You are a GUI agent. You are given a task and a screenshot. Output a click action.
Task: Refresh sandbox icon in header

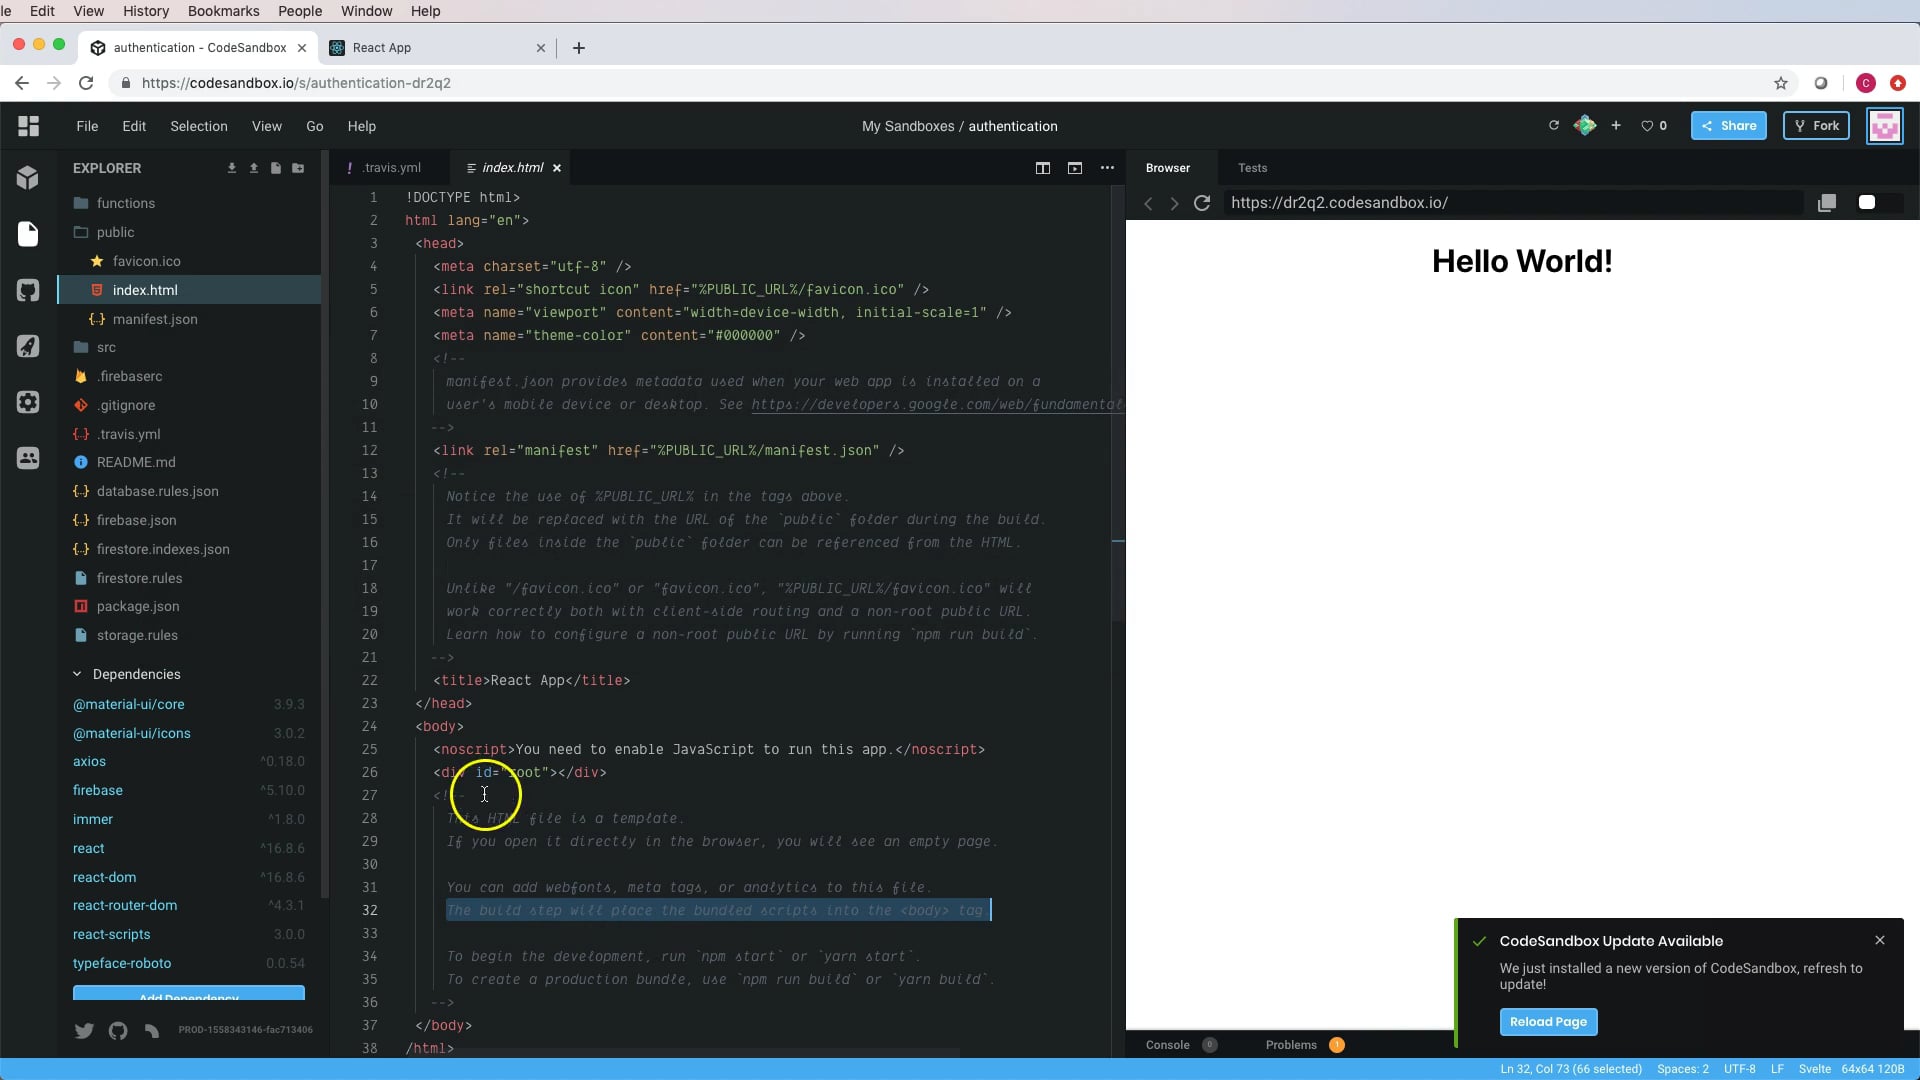pos(1554,126)
